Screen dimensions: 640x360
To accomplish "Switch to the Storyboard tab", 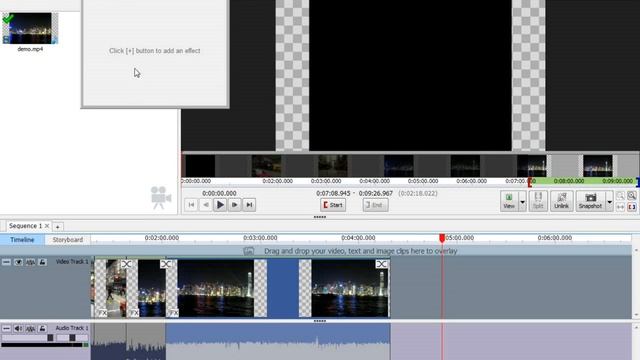I will pos(68,240).
